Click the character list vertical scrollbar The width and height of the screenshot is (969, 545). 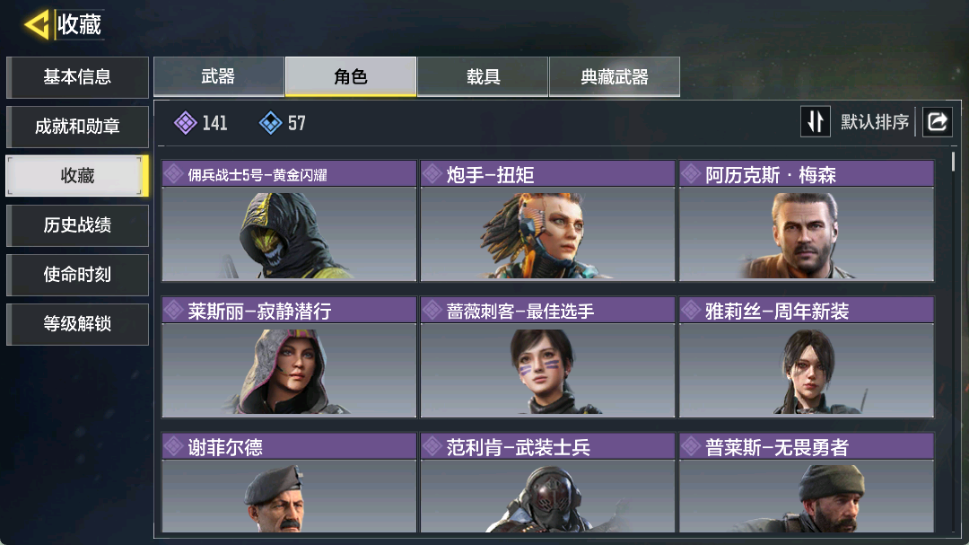click(954, 162)
